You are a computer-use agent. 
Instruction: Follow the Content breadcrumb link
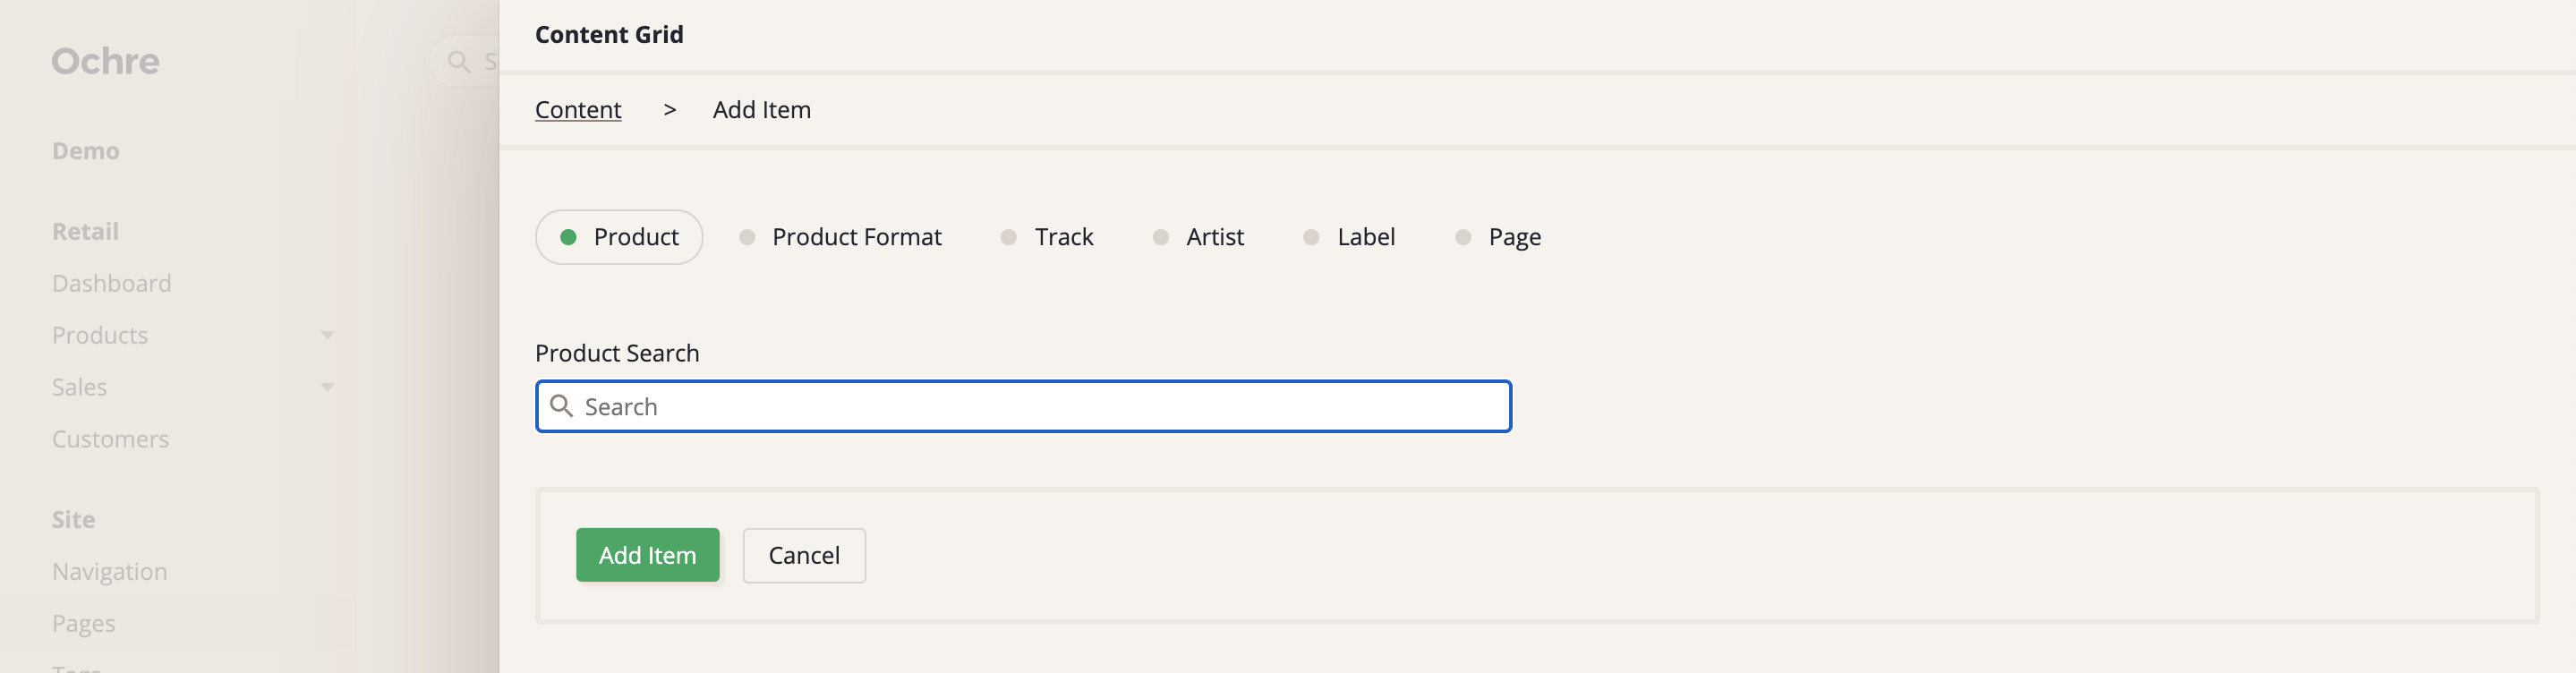tap(578, 110)
